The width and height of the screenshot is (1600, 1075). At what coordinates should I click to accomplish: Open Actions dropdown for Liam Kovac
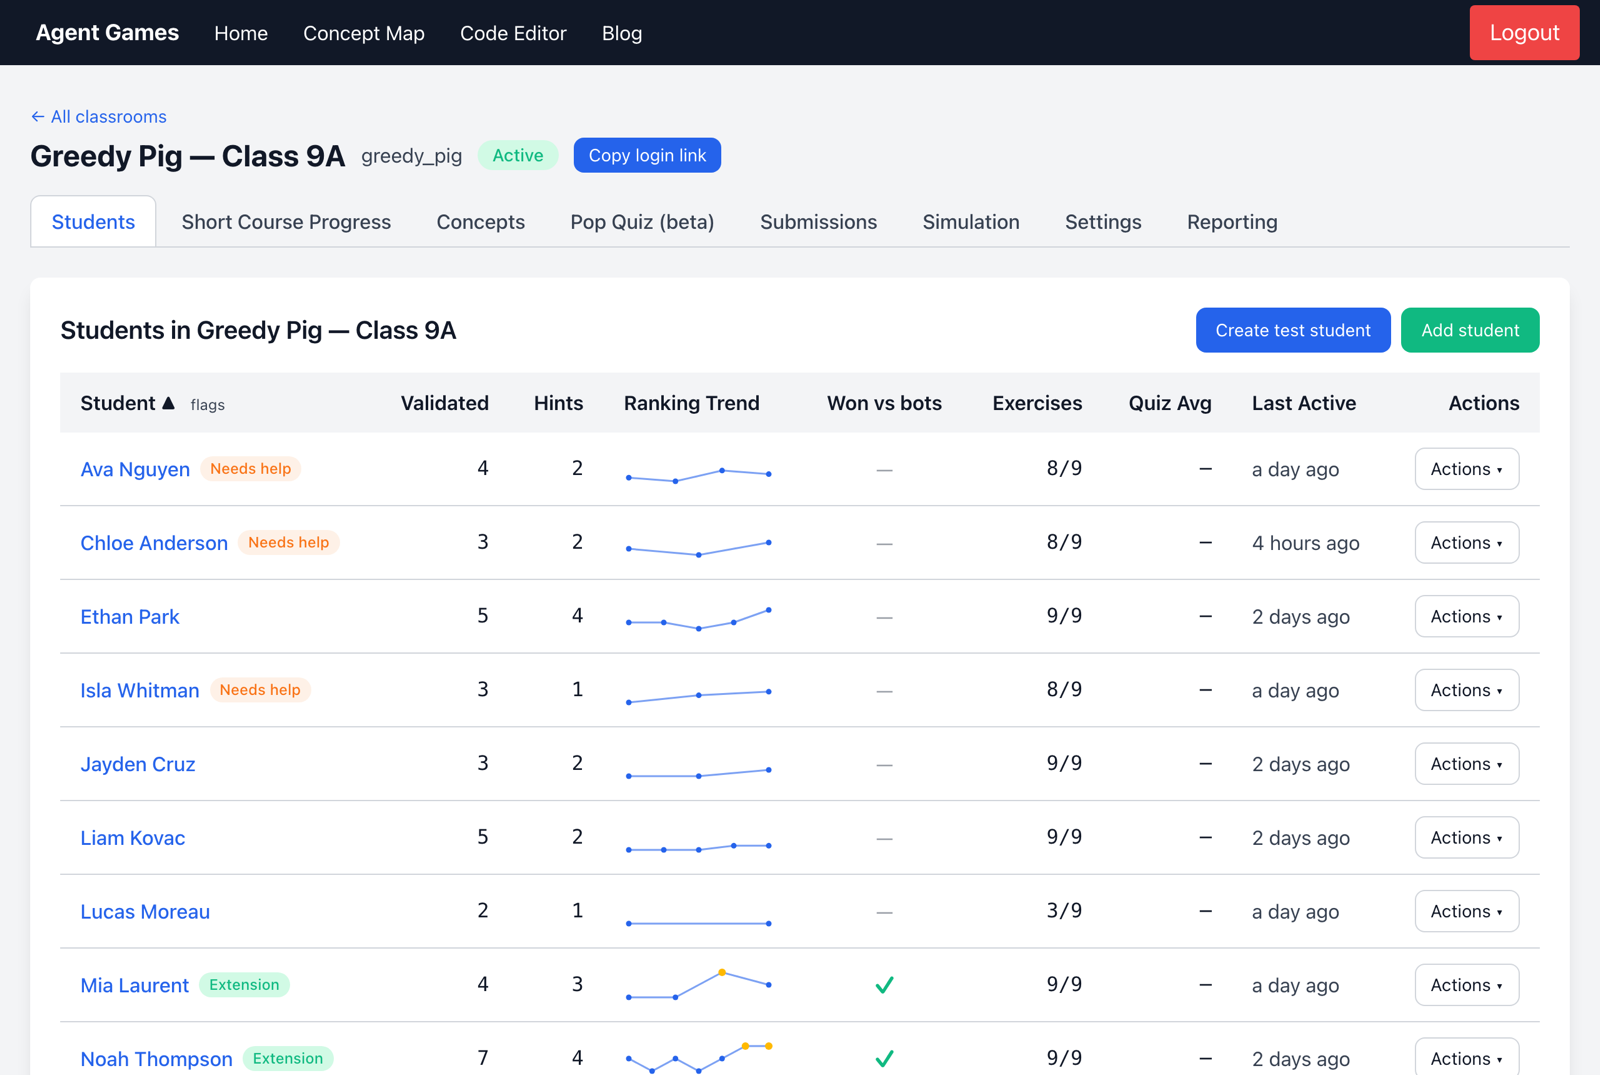(1467, 838)
